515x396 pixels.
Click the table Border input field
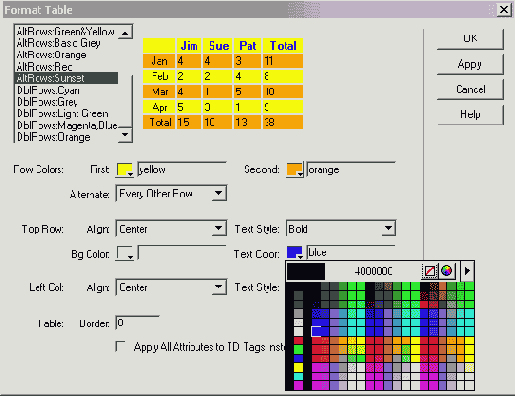click(x=137, y=323)
